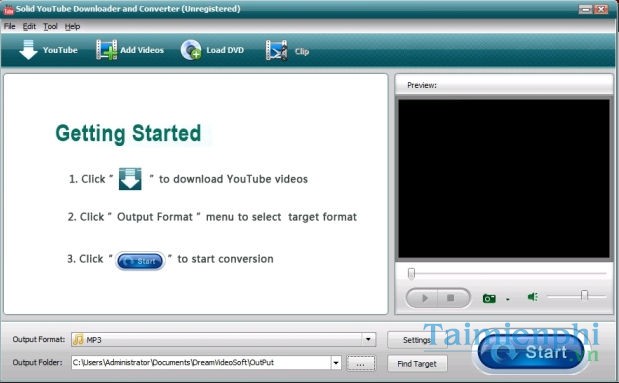
Task: Open the MP3 Output Format combo box
Action: tap(223, 340)
